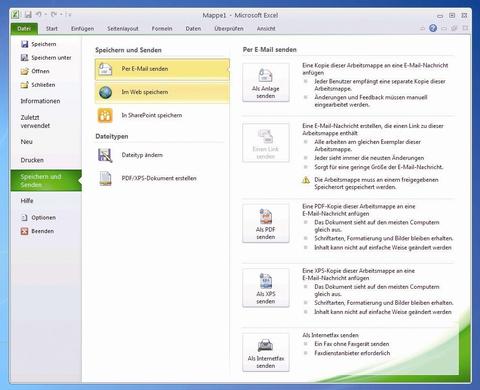Switch to the Formeln tab
Viewport: 480px width, 390px height.
(162, 29)
